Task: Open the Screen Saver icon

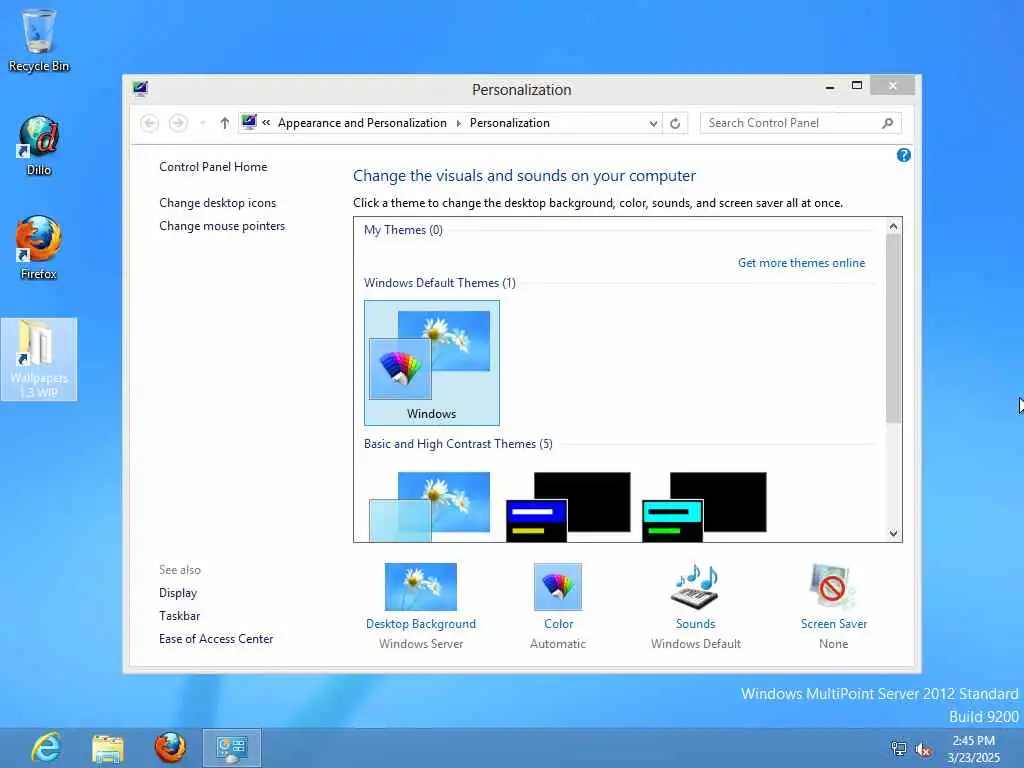Action: 833,586
